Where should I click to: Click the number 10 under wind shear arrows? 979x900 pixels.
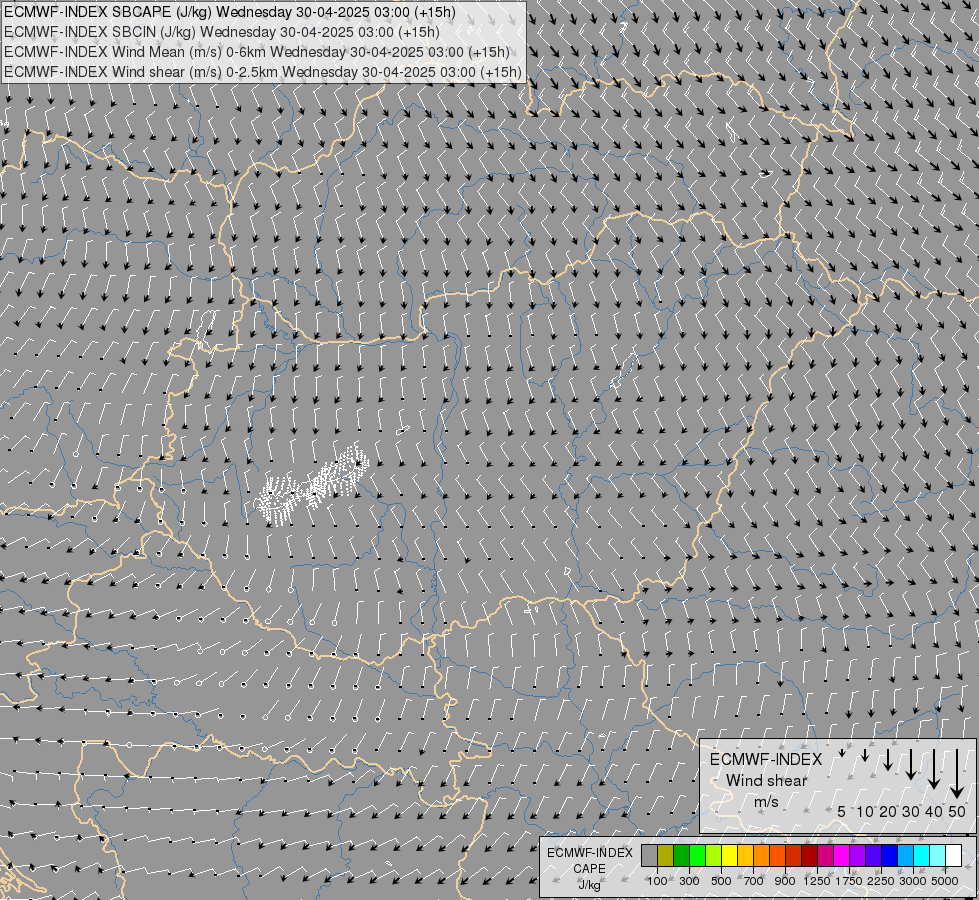[x=865, y=811]
